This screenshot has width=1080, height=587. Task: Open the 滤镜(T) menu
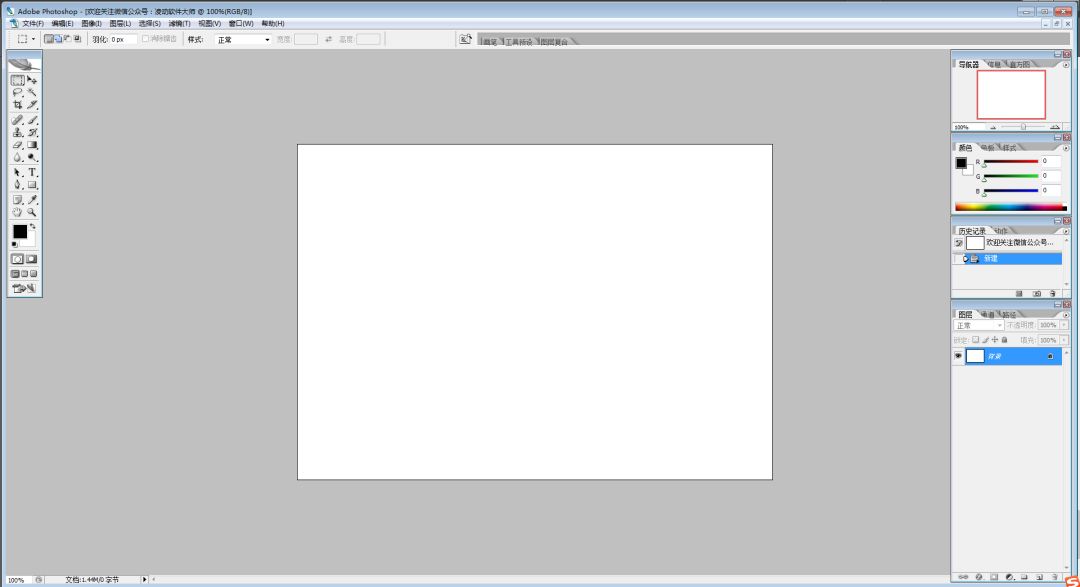pos(179,23)
